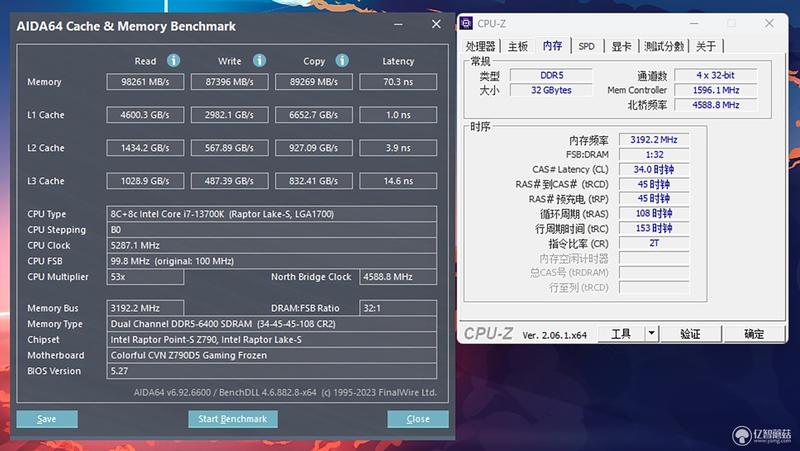Viewport: 800px width, 451px height.
Task: Click the Save button in AIDA64
Action: (x=47, y=419)
